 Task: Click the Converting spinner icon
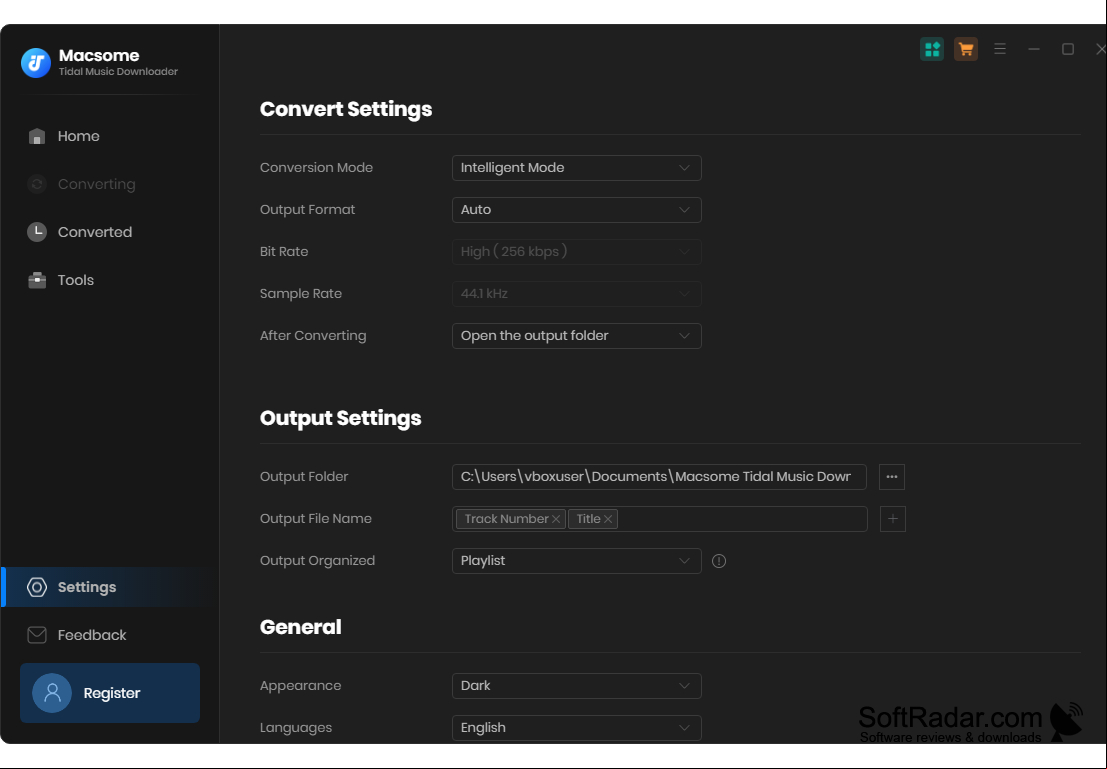37,184
